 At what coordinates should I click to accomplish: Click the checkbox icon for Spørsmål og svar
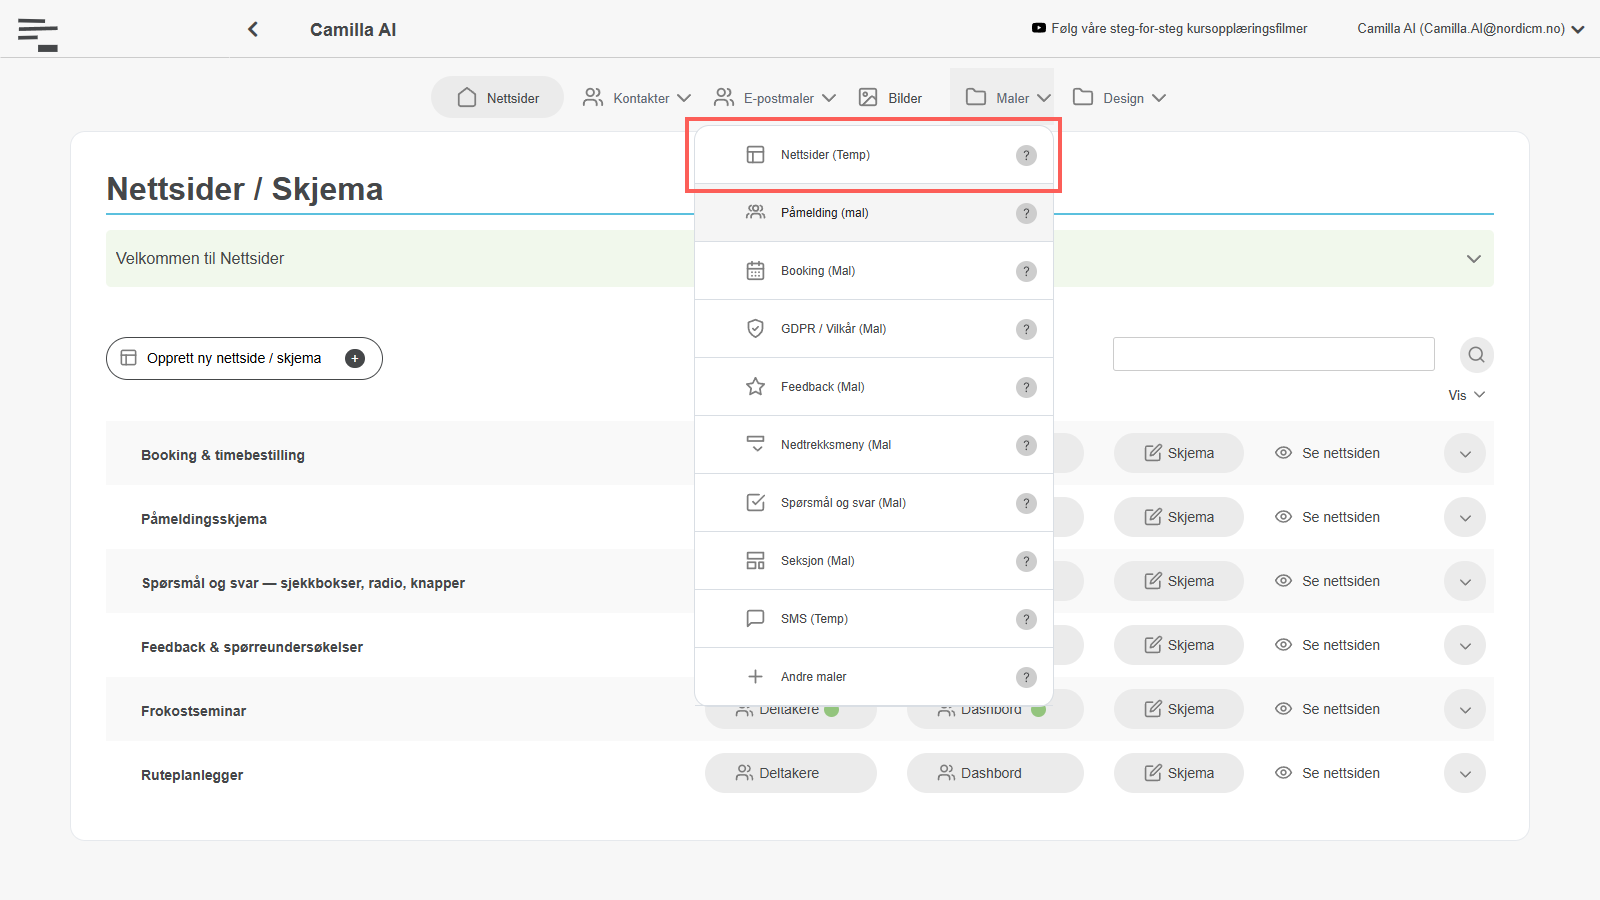(x=755, y=503)
